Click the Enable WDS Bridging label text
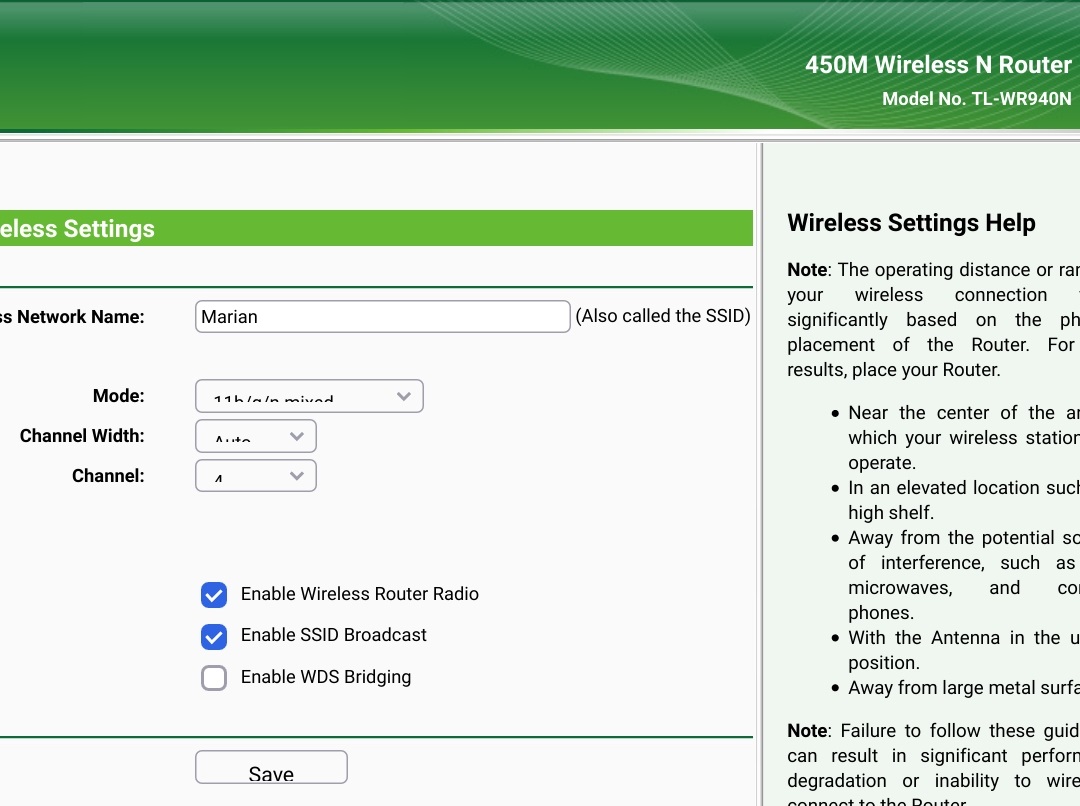1080x806 pixels. [325, 677]
